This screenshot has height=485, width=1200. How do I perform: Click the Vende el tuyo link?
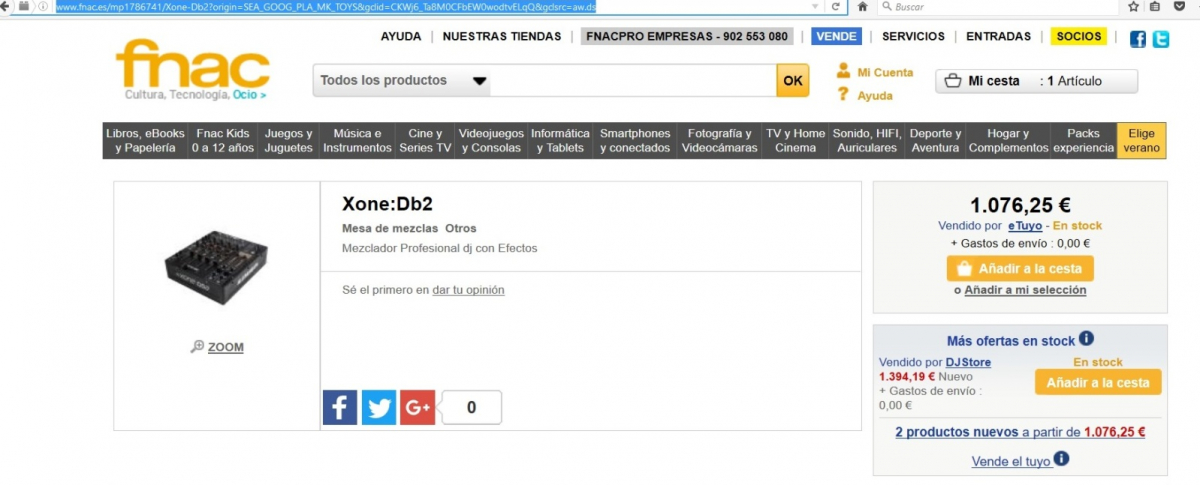(1011, 461)
